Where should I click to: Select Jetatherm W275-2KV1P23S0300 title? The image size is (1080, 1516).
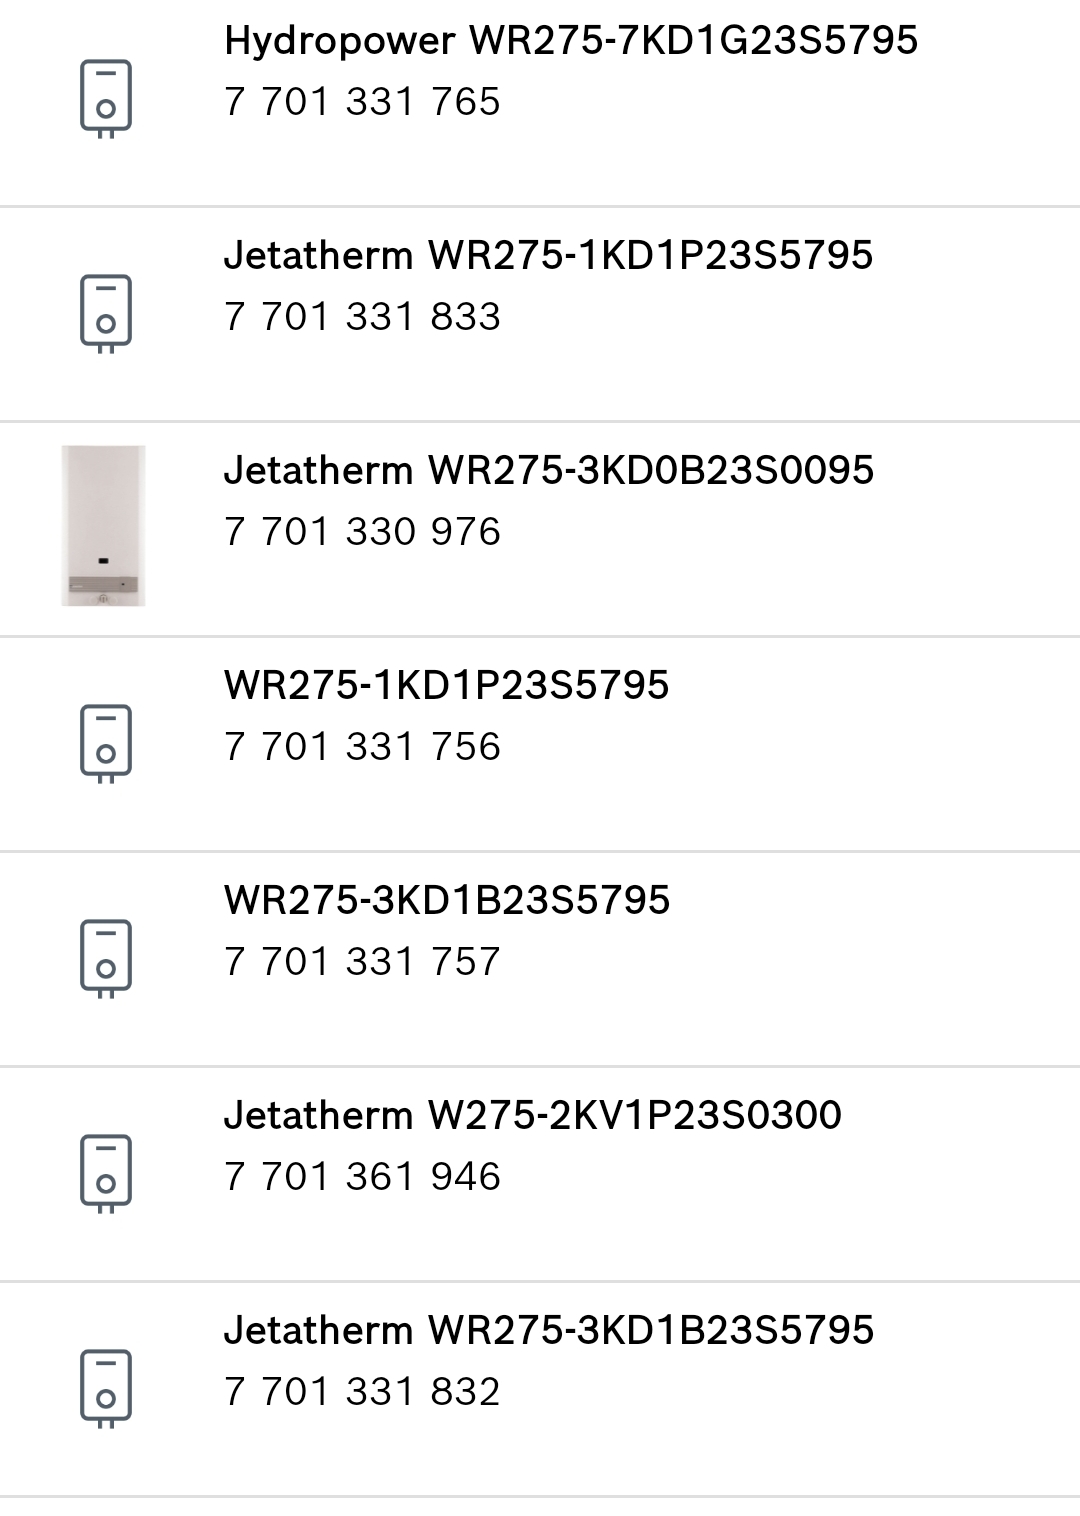(x=533, y=1116)
